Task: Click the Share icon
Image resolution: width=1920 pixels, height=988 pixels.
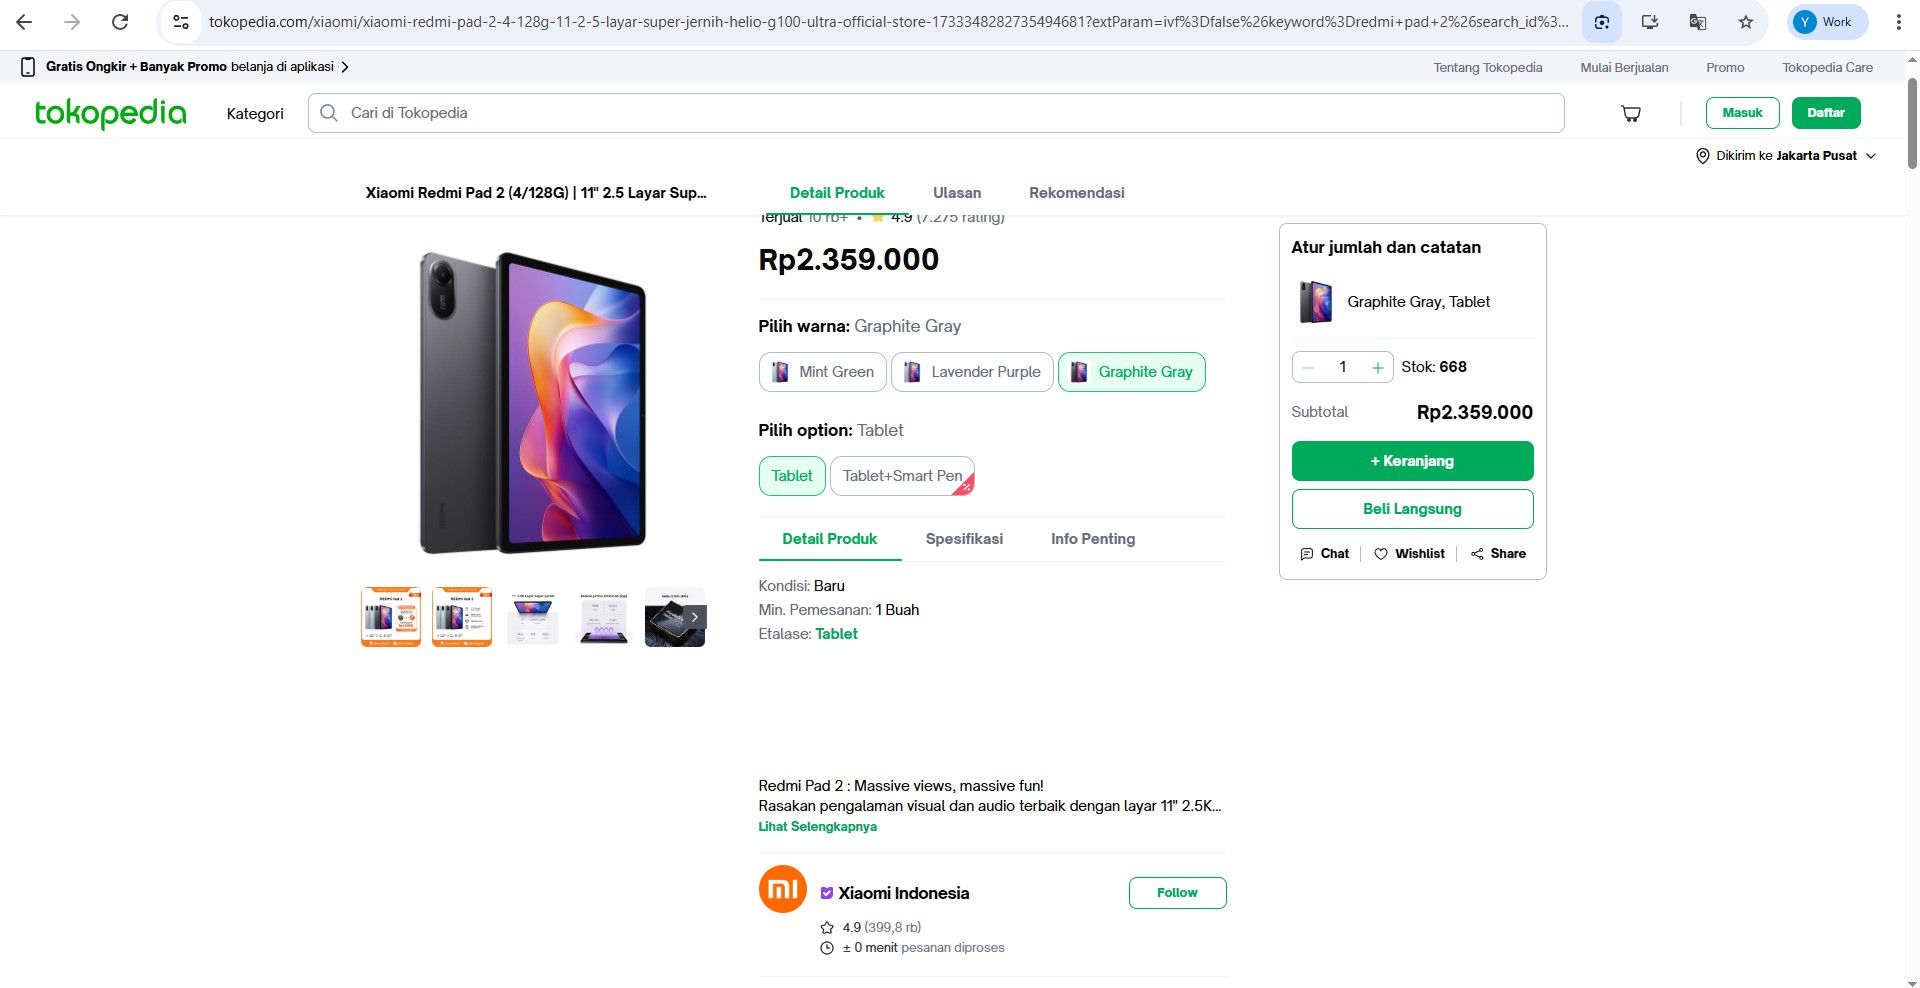Action: [x=1477, y=554]
